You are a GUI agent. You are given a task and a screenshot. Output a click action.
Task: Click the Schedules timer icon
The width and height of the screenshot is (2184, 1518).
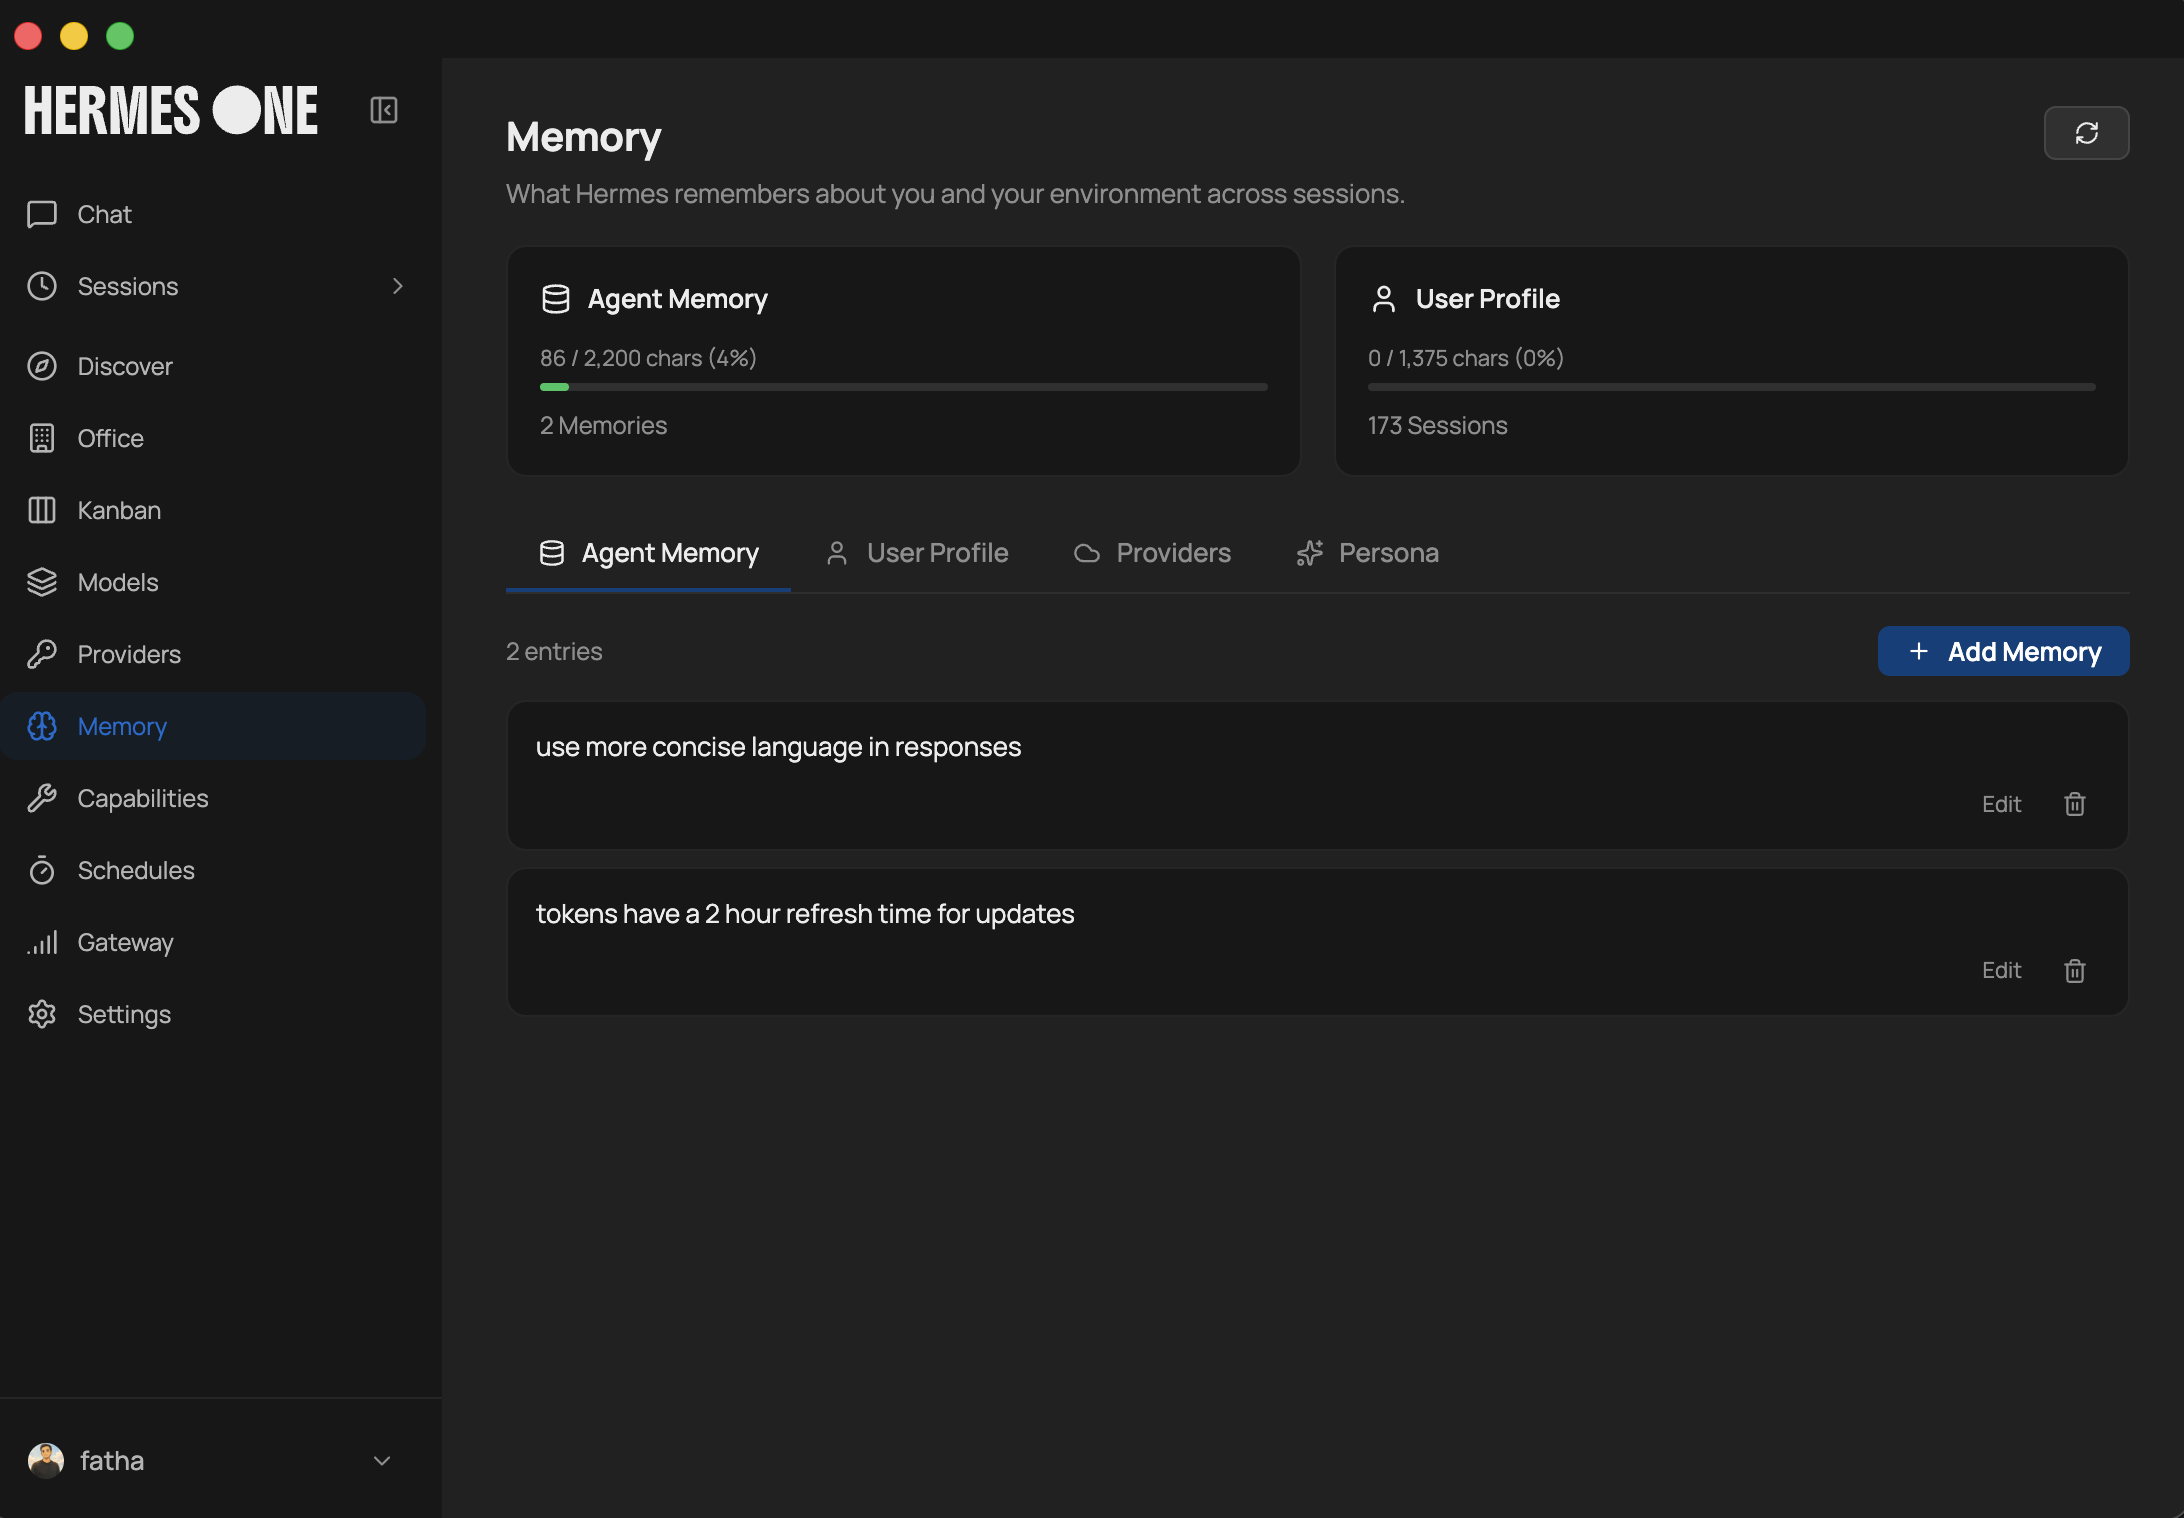pyautogui.click(x=42, y=870)
